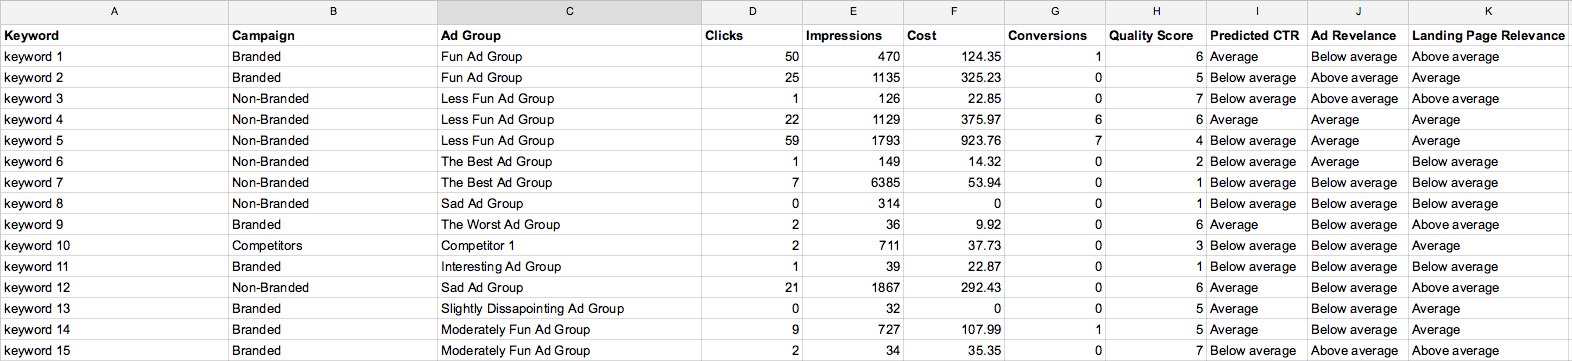
Task: Click the conversions value 6
Action: click(1055, 119)
